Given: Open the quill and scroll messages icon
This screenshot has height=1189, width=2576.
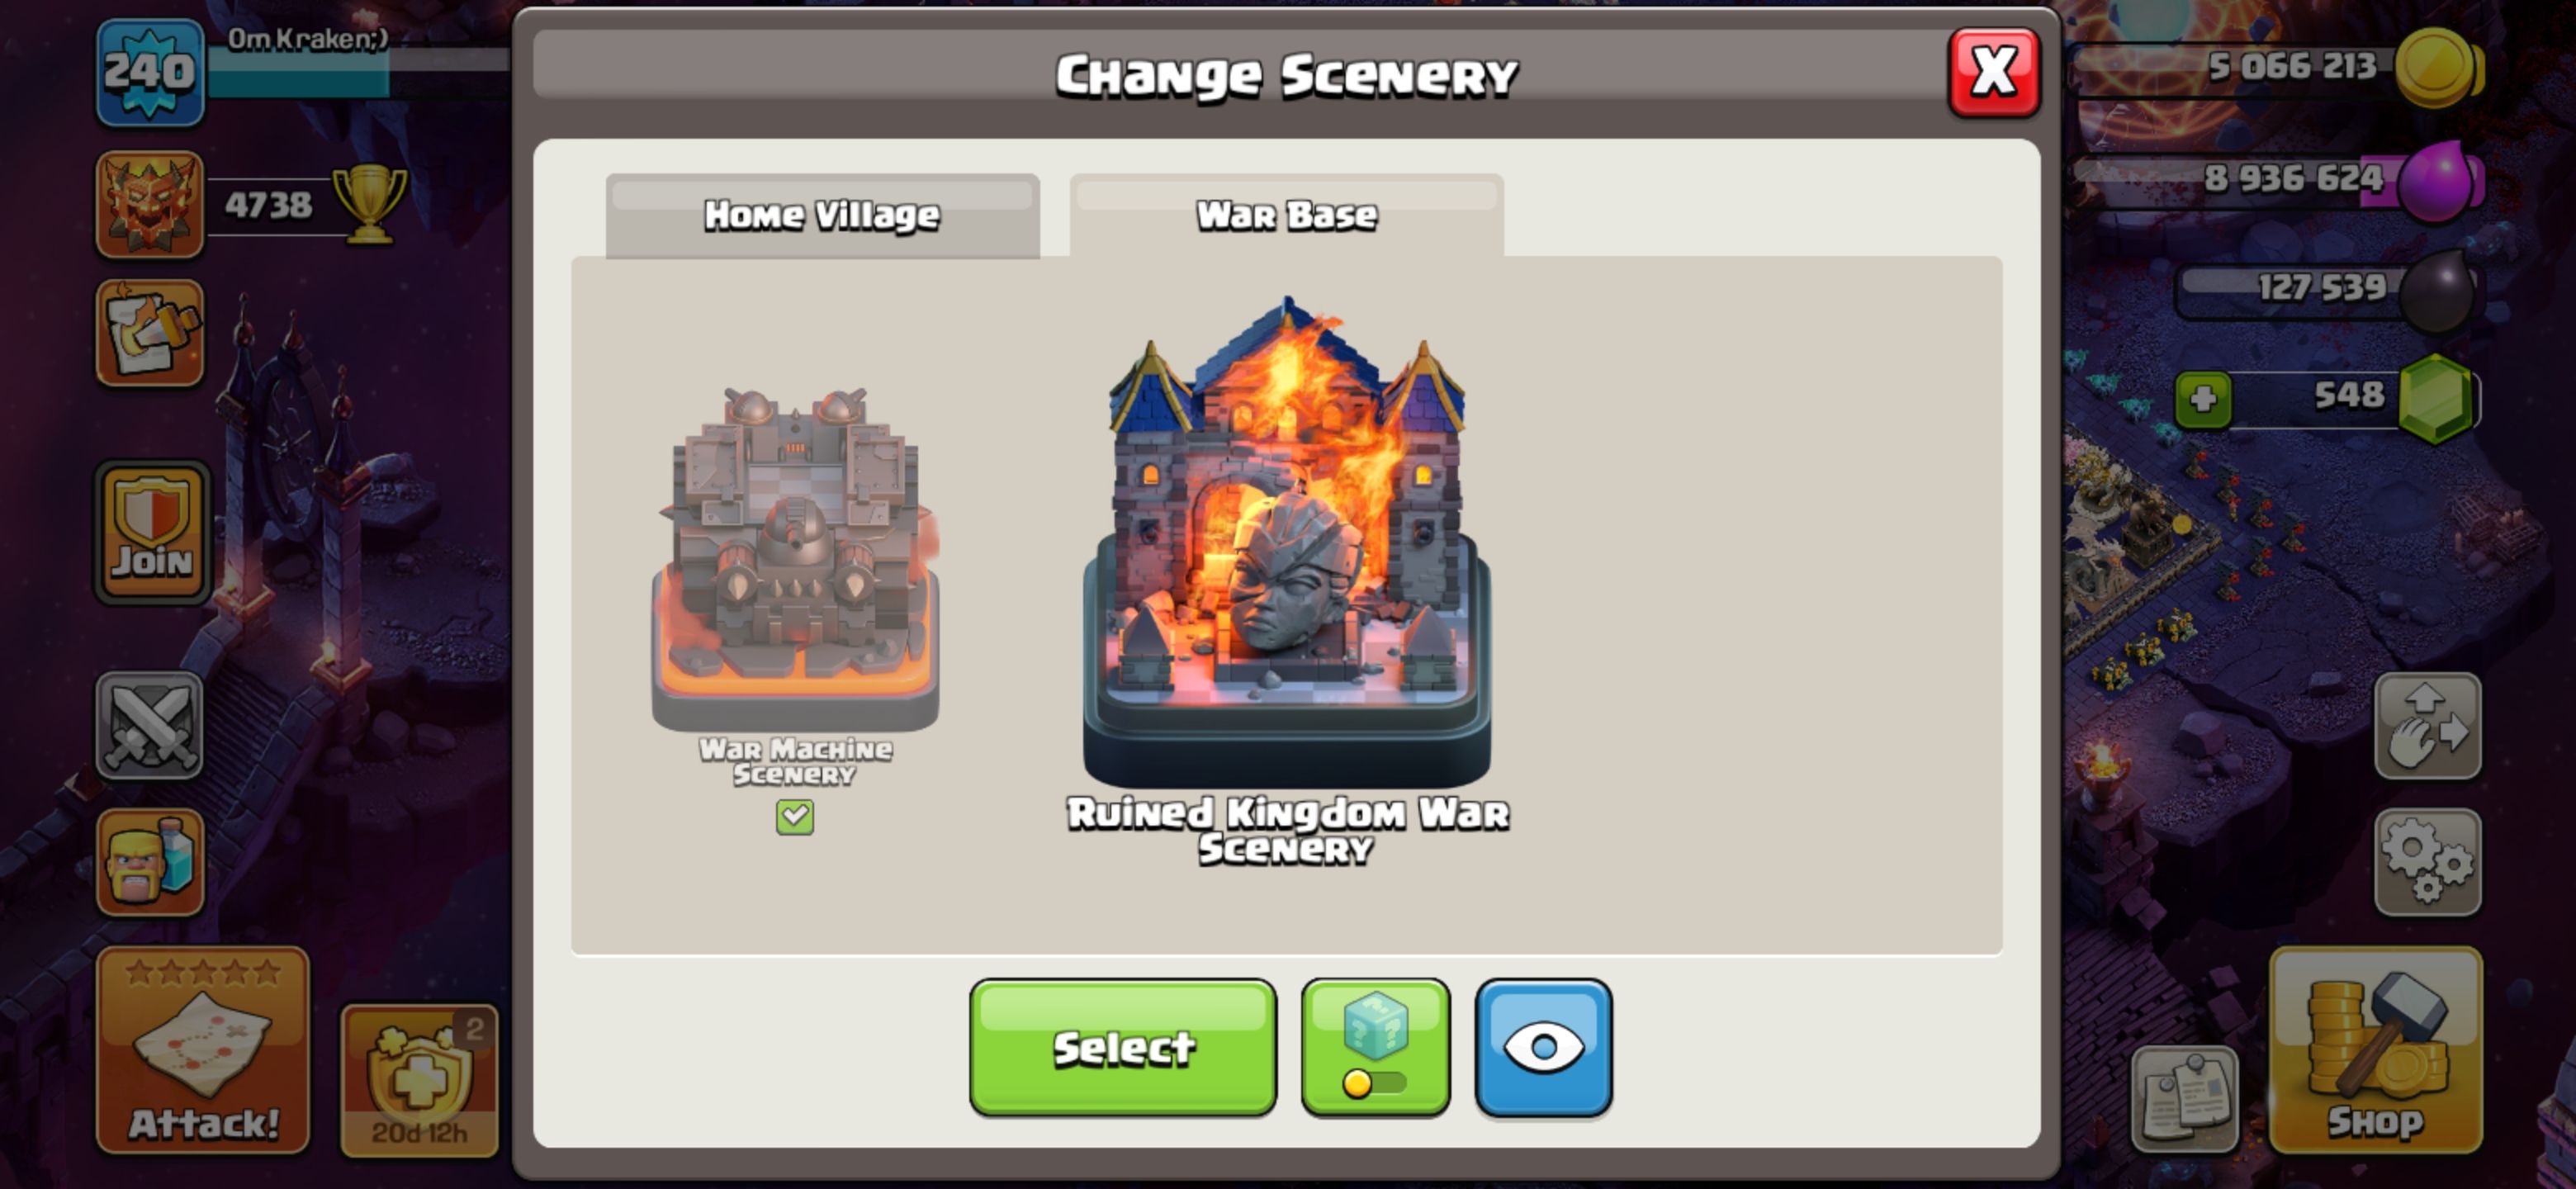Looking at the screenshot, I should (150, 333).
